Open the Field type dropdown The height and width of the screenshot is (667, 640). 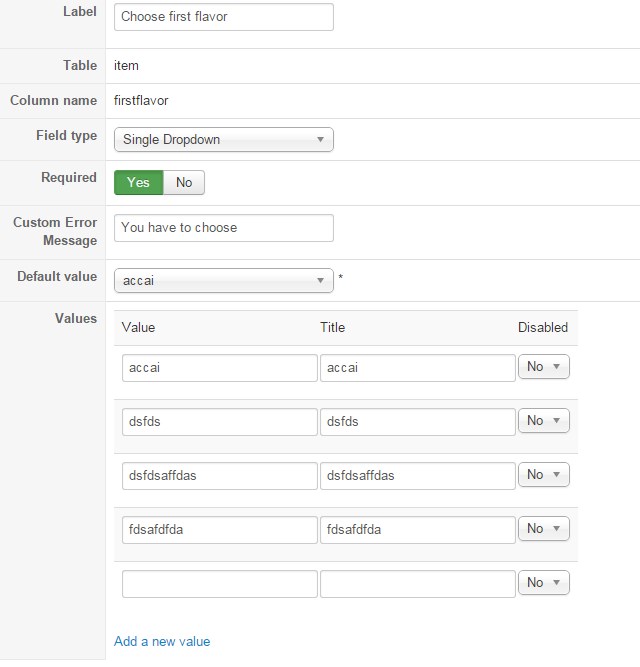tap(223, 140)
